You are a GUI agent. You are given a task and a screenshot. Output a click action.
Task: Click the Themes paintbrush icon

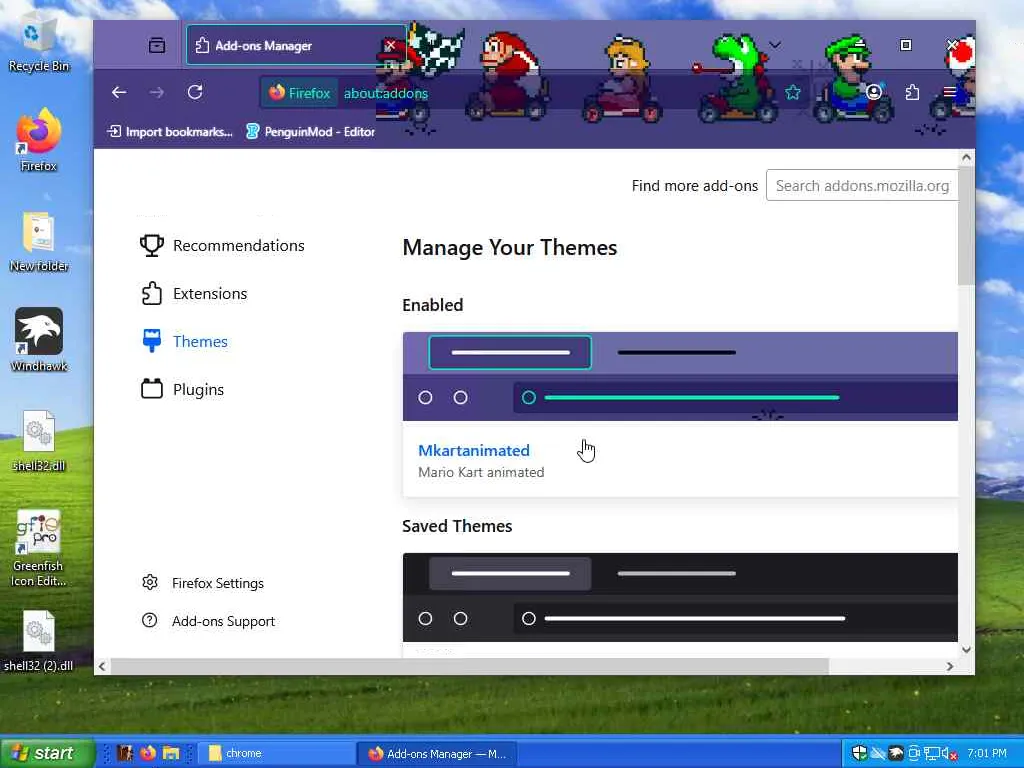coord(152,341)
